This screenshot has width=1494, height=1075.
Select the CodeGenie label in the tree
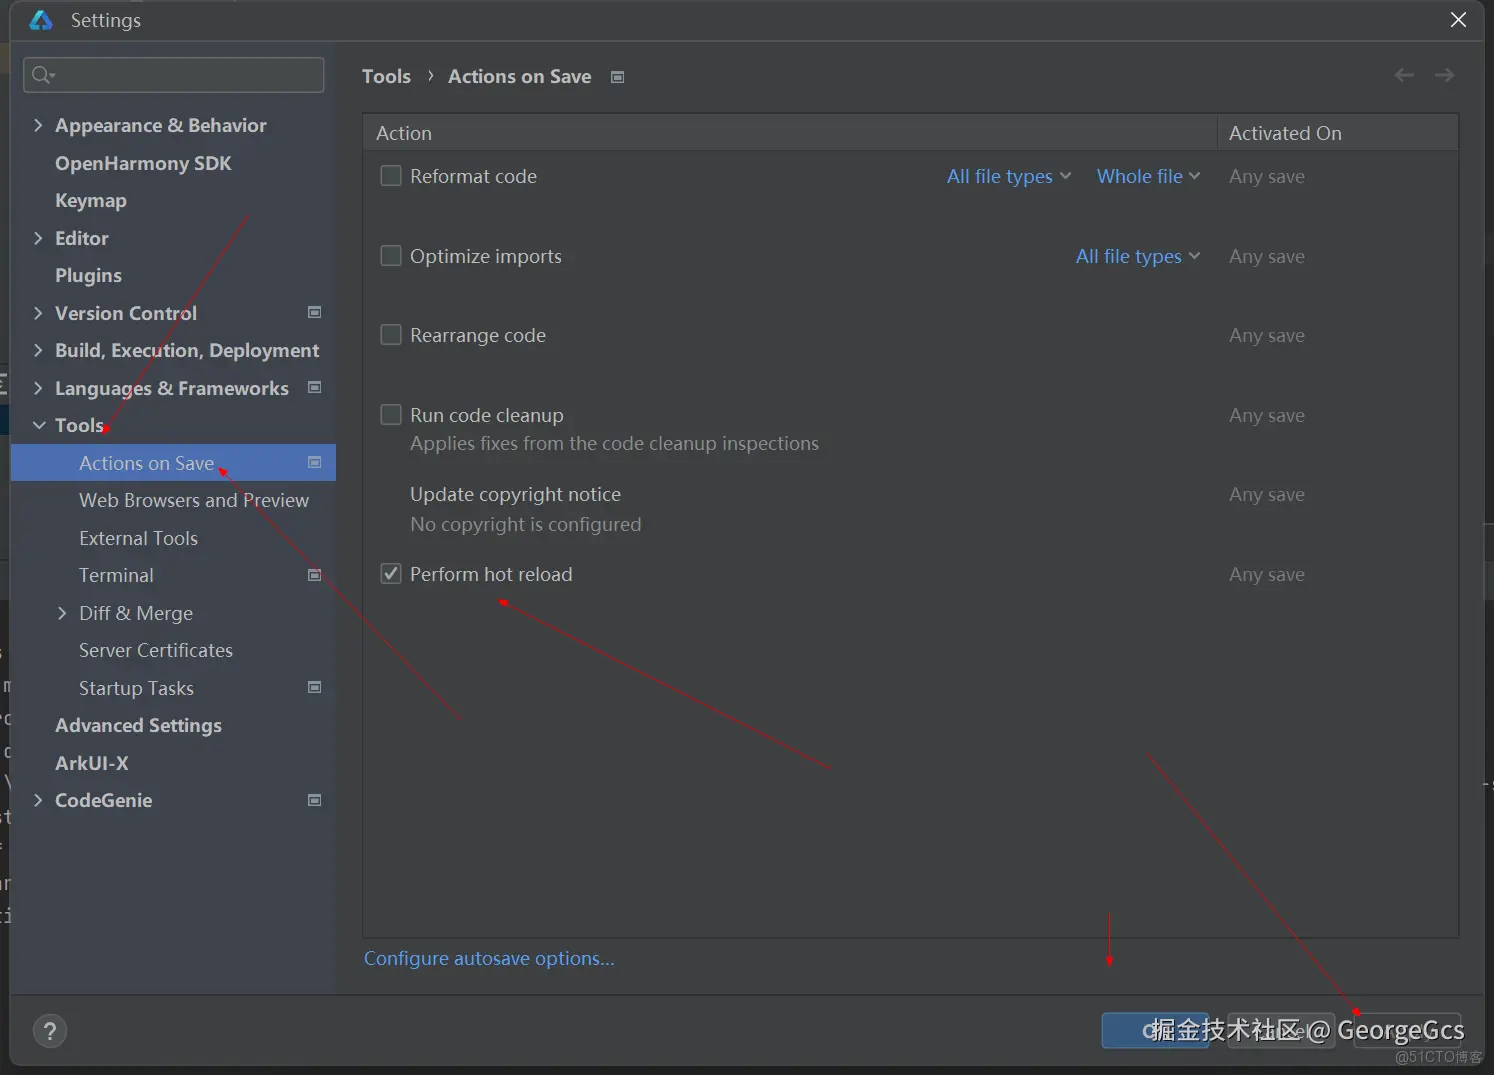tap(104, 800)
